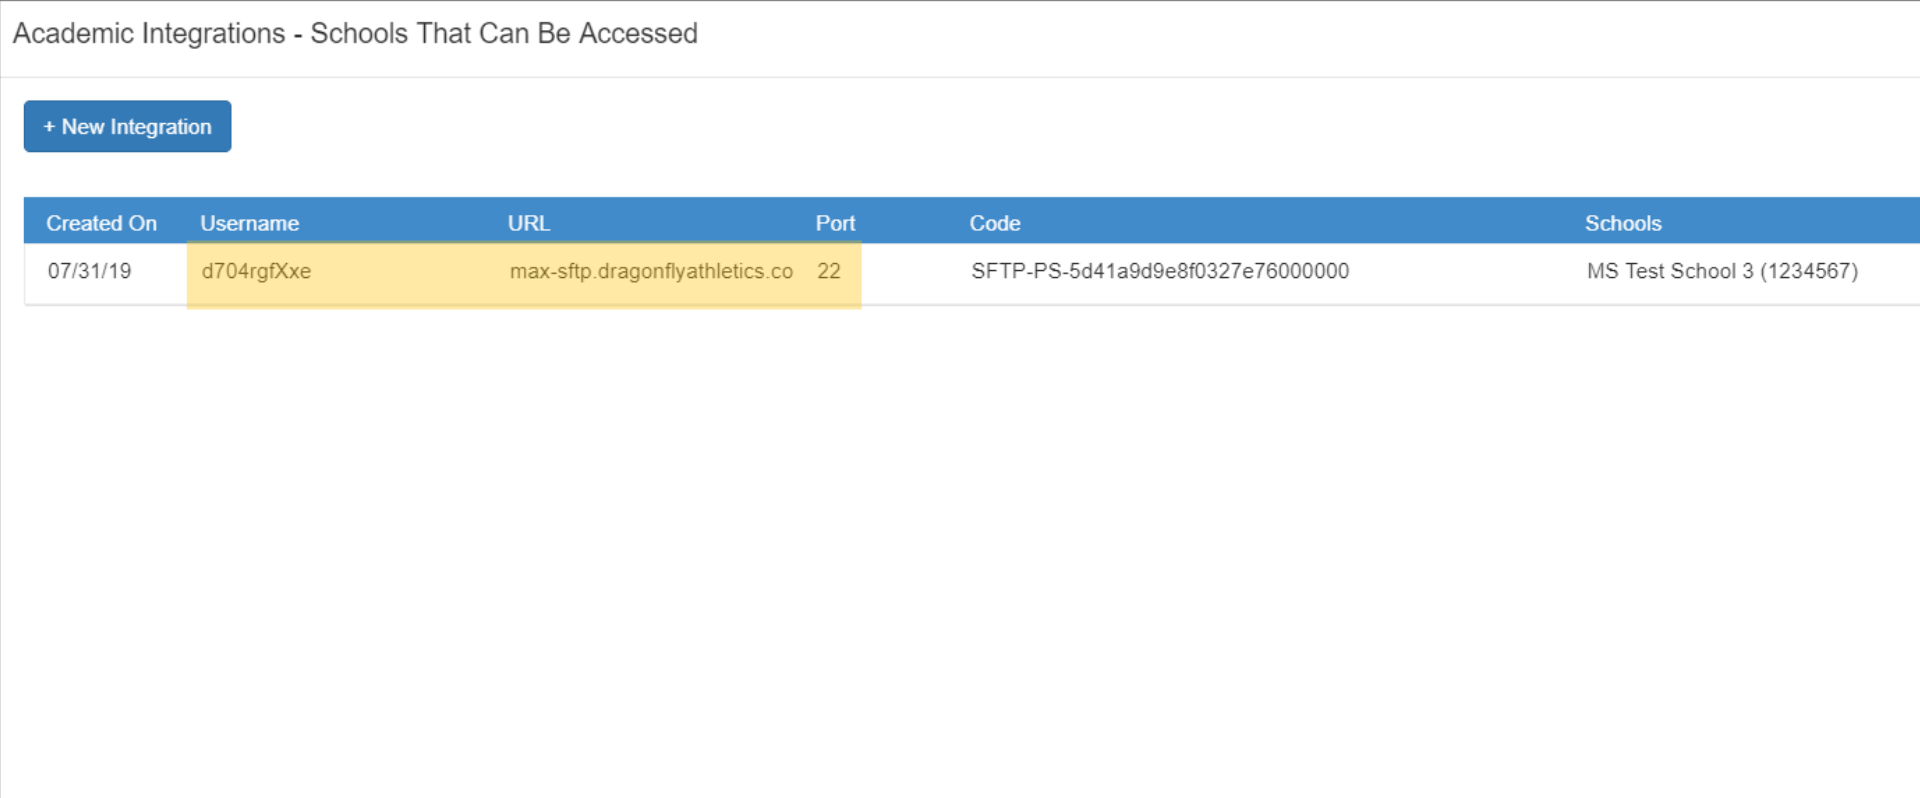Click the school ID (1234567)
This screenshot has width=1920, height=798.
1809,271
